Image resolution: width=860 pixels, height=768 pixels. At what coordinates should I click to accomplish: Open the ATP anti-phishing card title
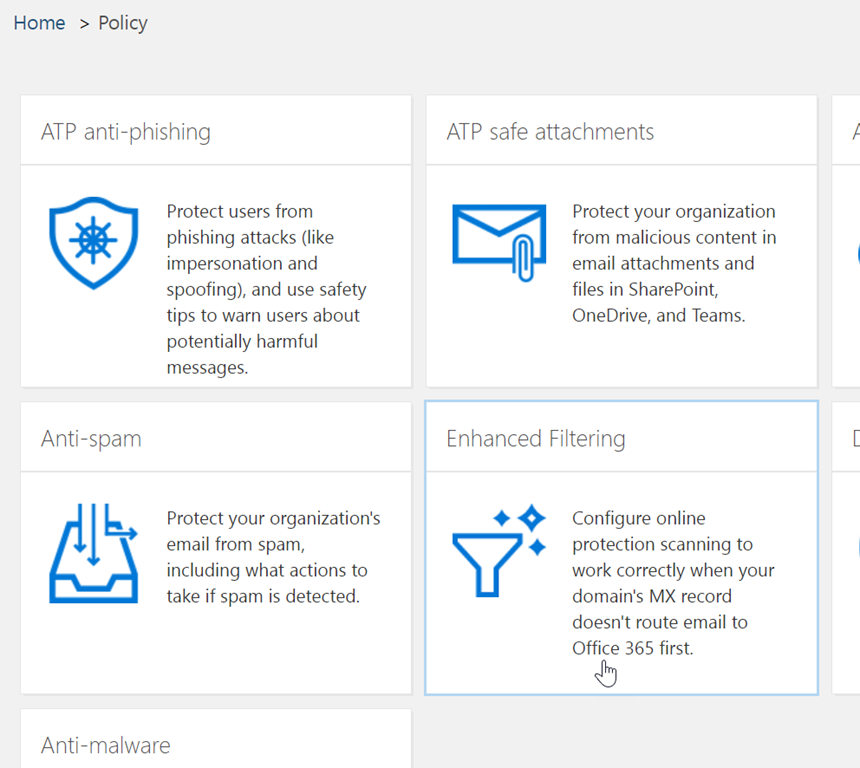tap(126, 132)
